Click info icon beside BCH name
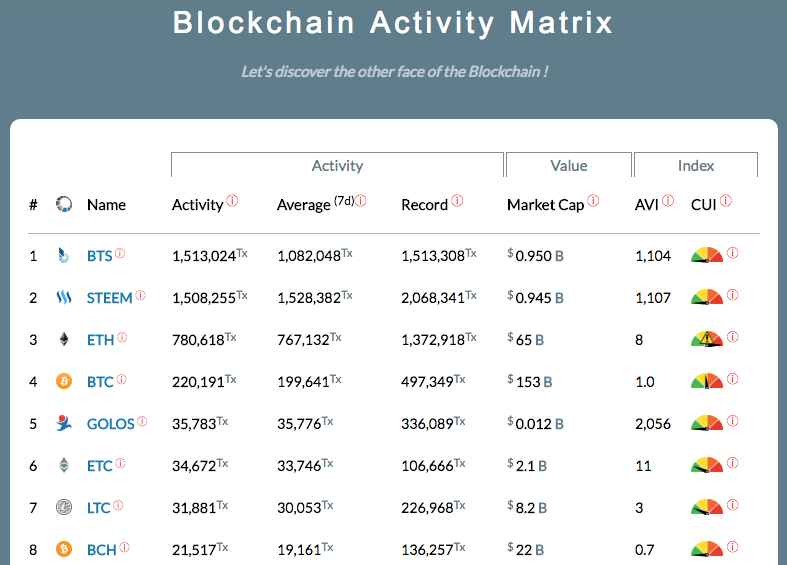The width and height of the screenshot is (787, 565). [x=124, y=547]
